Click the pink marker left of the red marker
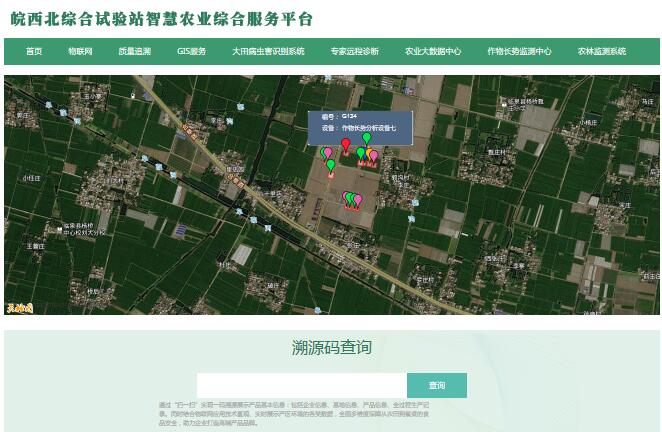Screen dimensions: 662x432 point(327,153)
